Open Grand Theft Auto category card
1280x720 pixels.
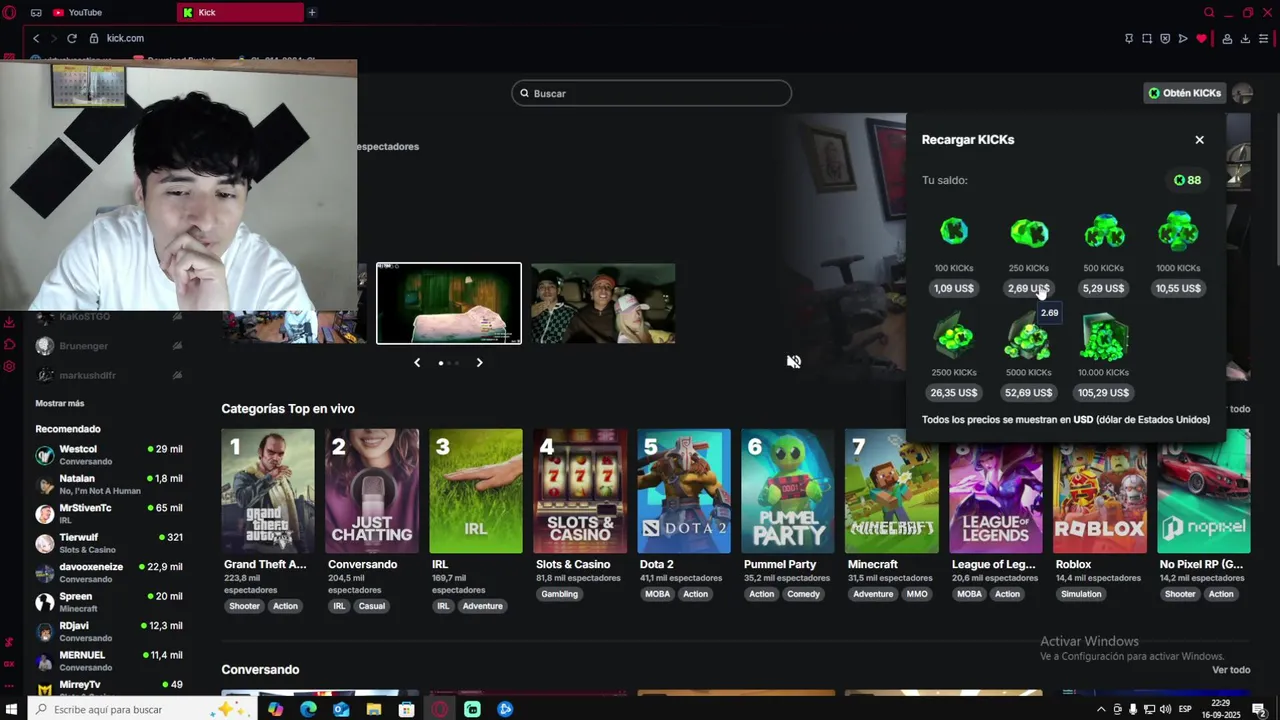268,491
